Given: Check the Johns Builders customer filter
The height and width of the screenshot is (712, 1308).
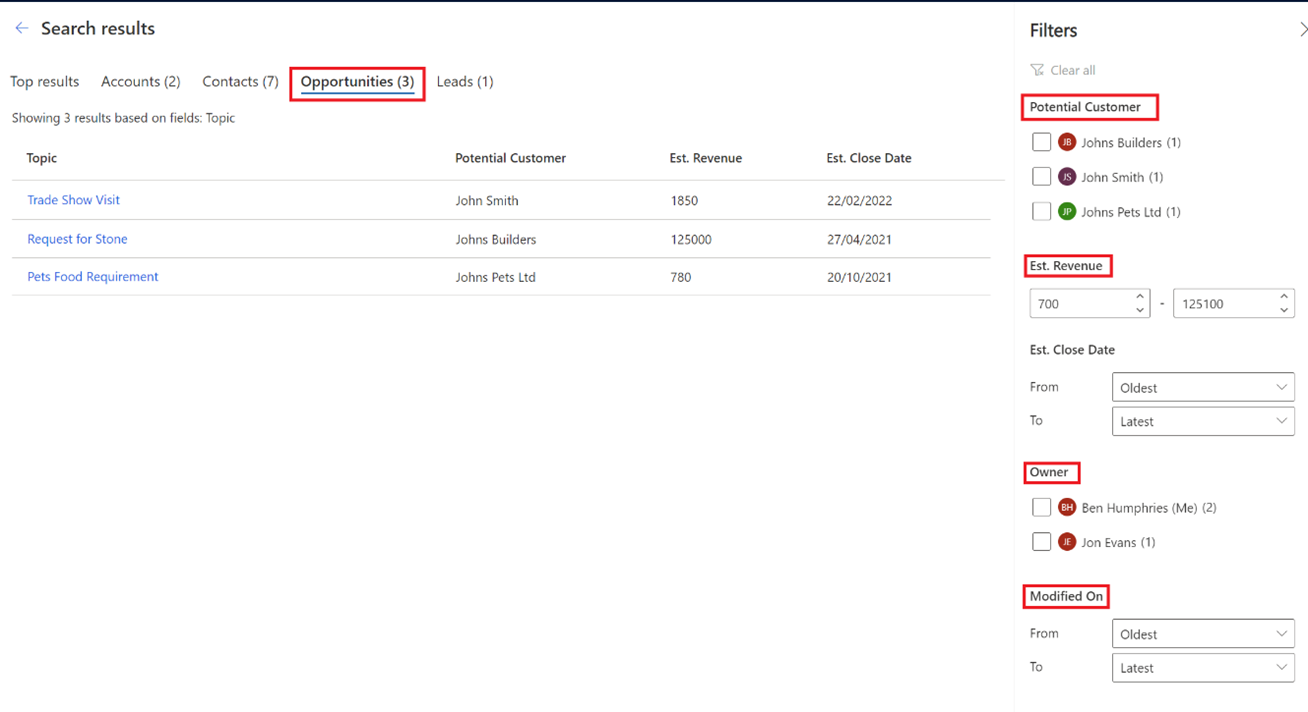Looking at the screenshot, I should (1041, 142).
